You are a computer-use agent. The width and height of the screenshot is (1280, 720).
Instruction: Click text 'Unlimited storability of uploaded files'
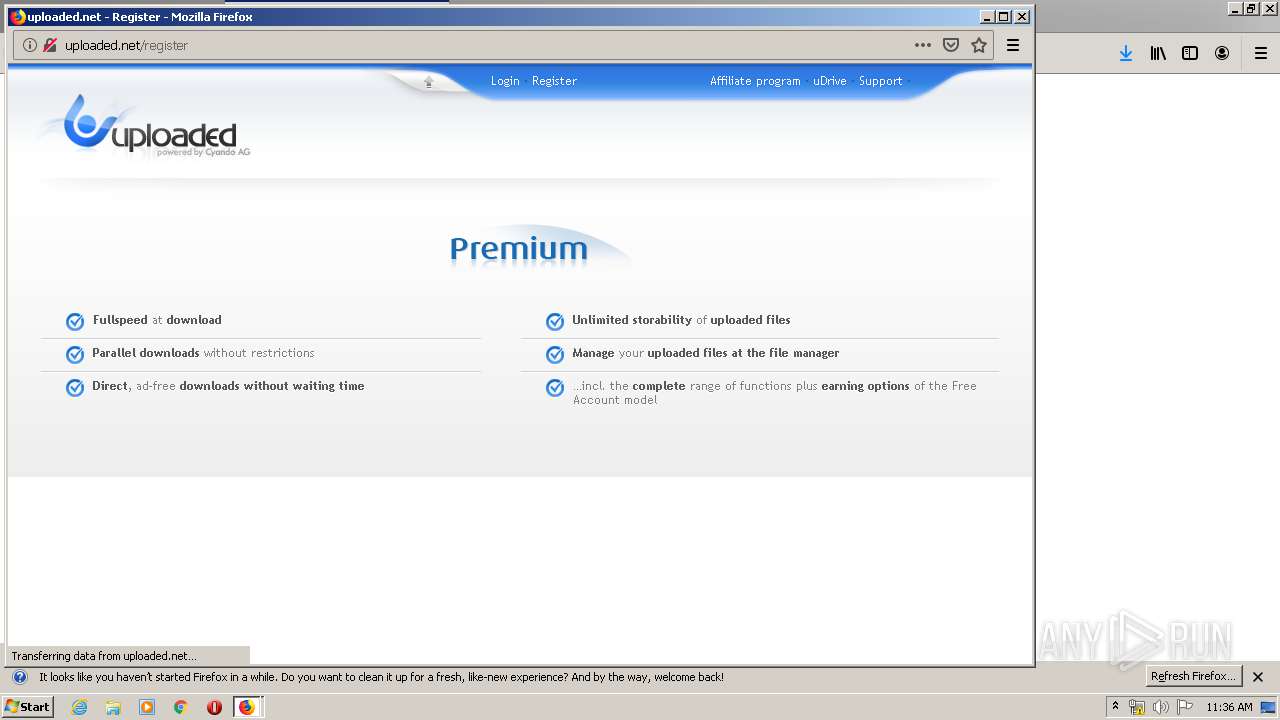pos(681,320)
